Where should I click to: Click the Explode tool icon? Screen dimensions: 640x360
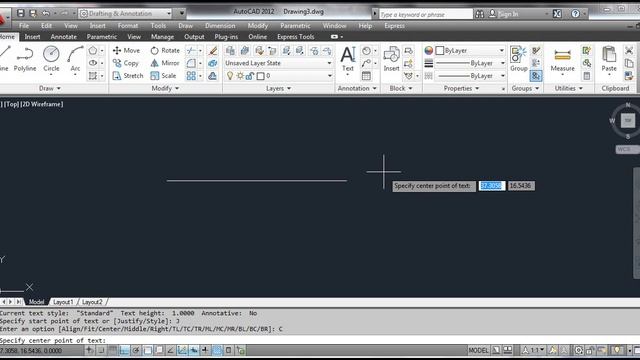213,63
